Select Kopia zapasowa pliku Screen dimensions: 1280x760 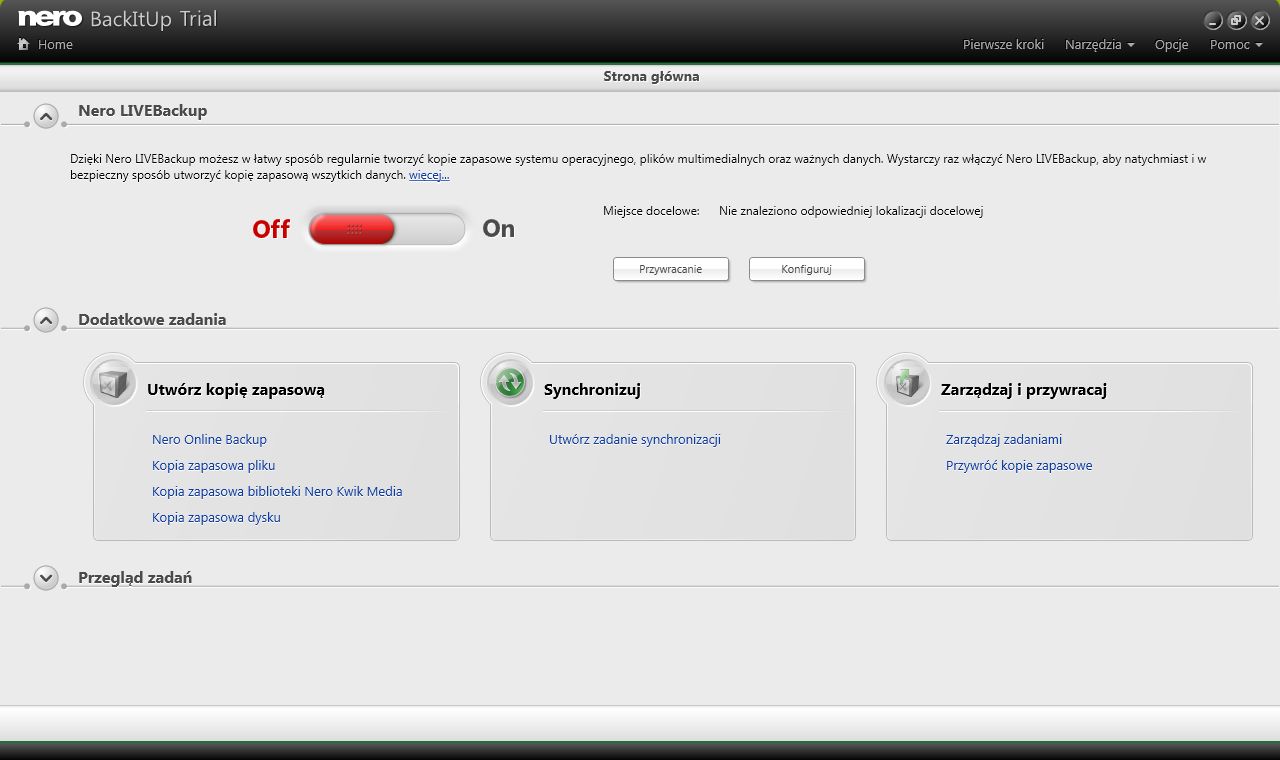(213, 465)
